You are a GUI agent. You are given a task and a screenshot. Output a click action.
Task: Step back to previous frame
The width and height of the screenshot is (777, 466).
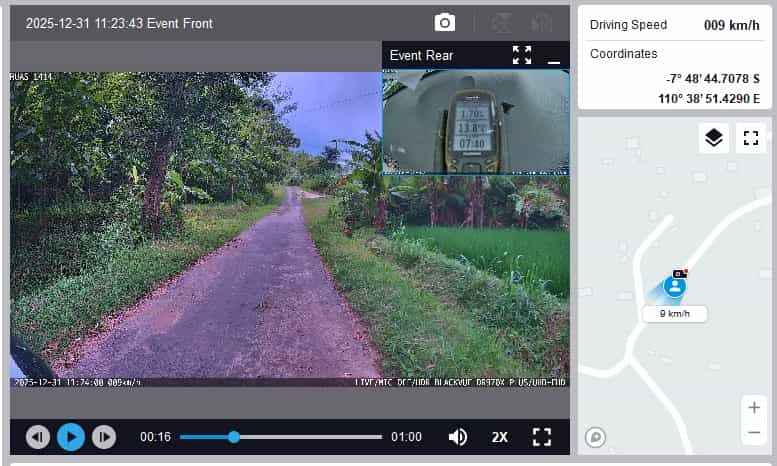(x=38, y=437)
